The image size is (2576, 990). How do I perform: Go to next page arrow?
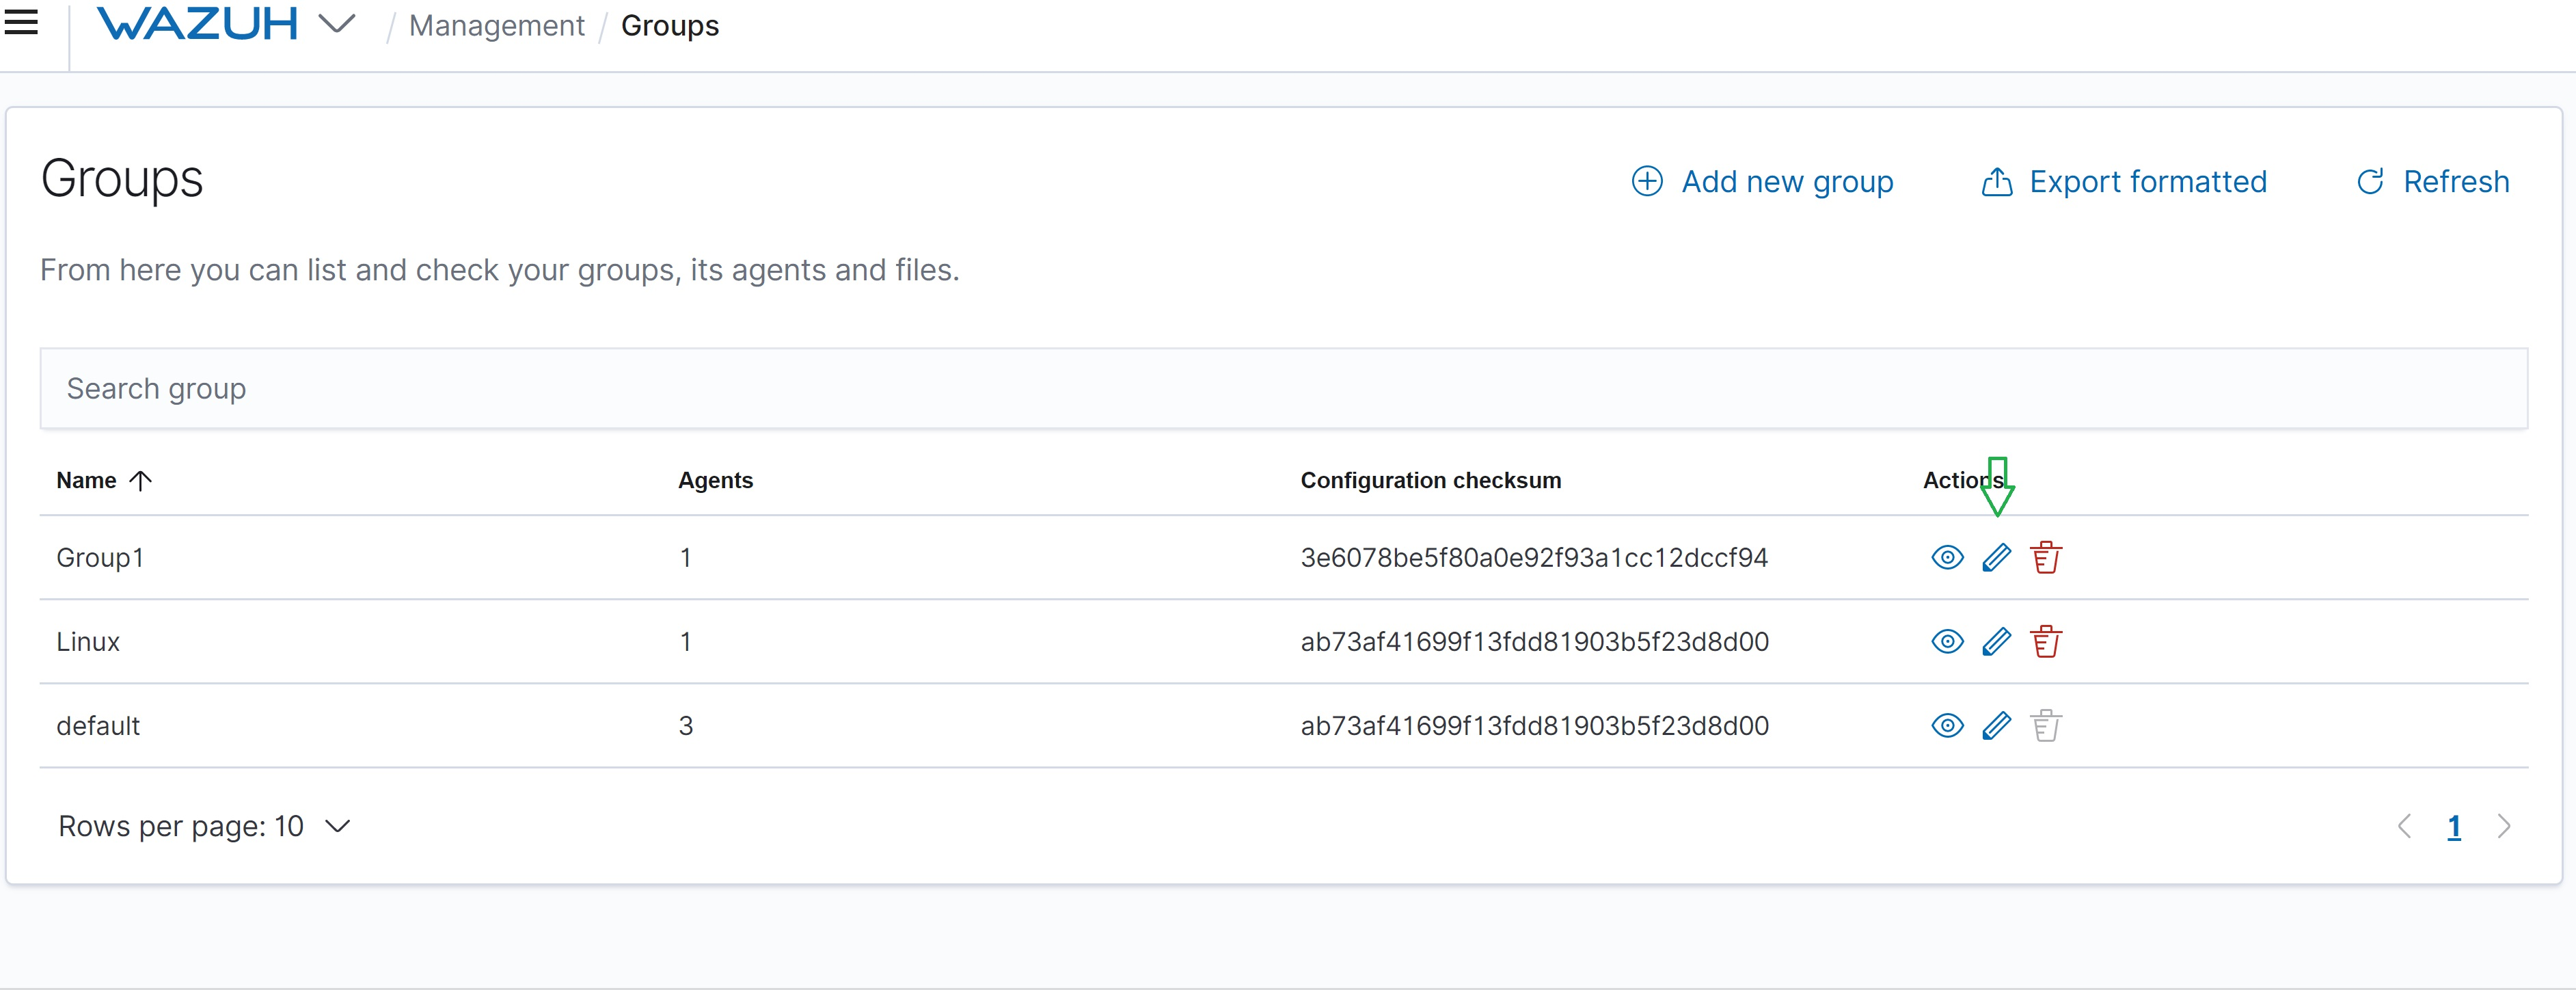pos(2503,826)
